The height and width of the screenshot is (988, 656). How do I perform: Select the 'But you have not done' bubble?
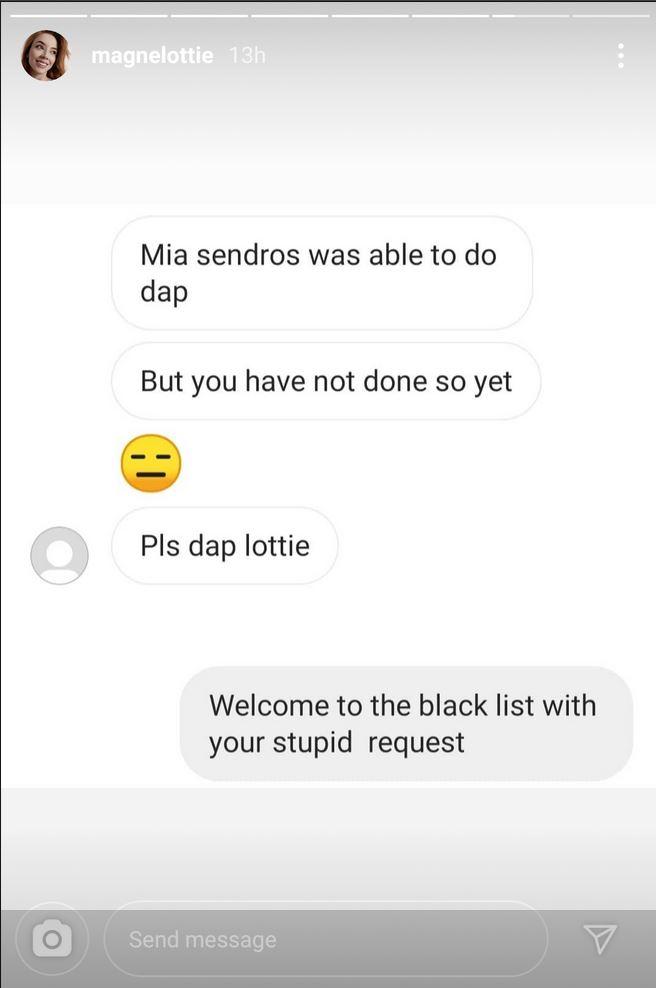click(326, 381)
